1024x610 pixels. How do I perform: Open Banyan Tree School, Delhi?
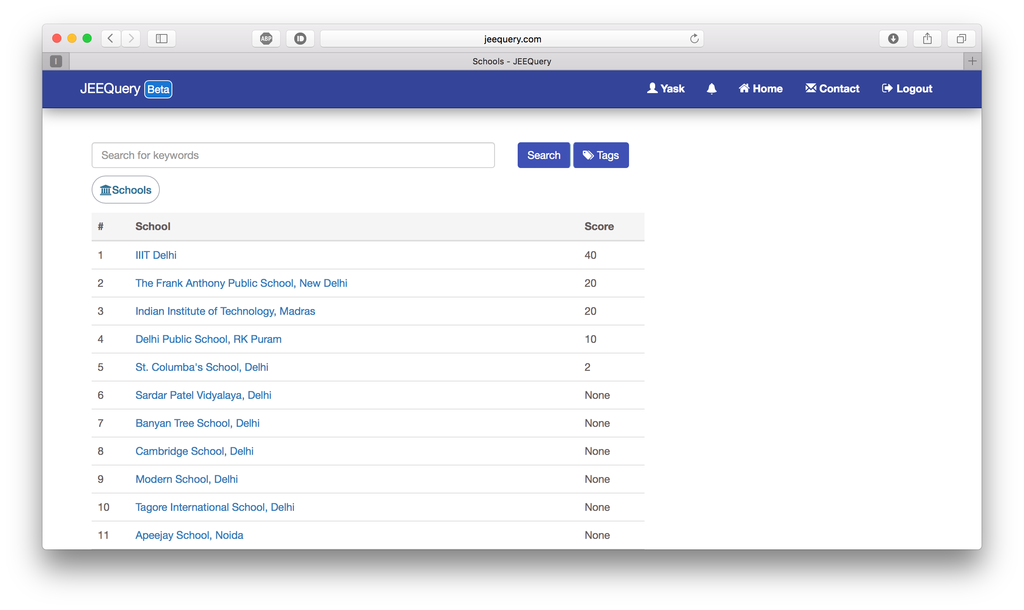pyautogui.click(x=197, y=424)
